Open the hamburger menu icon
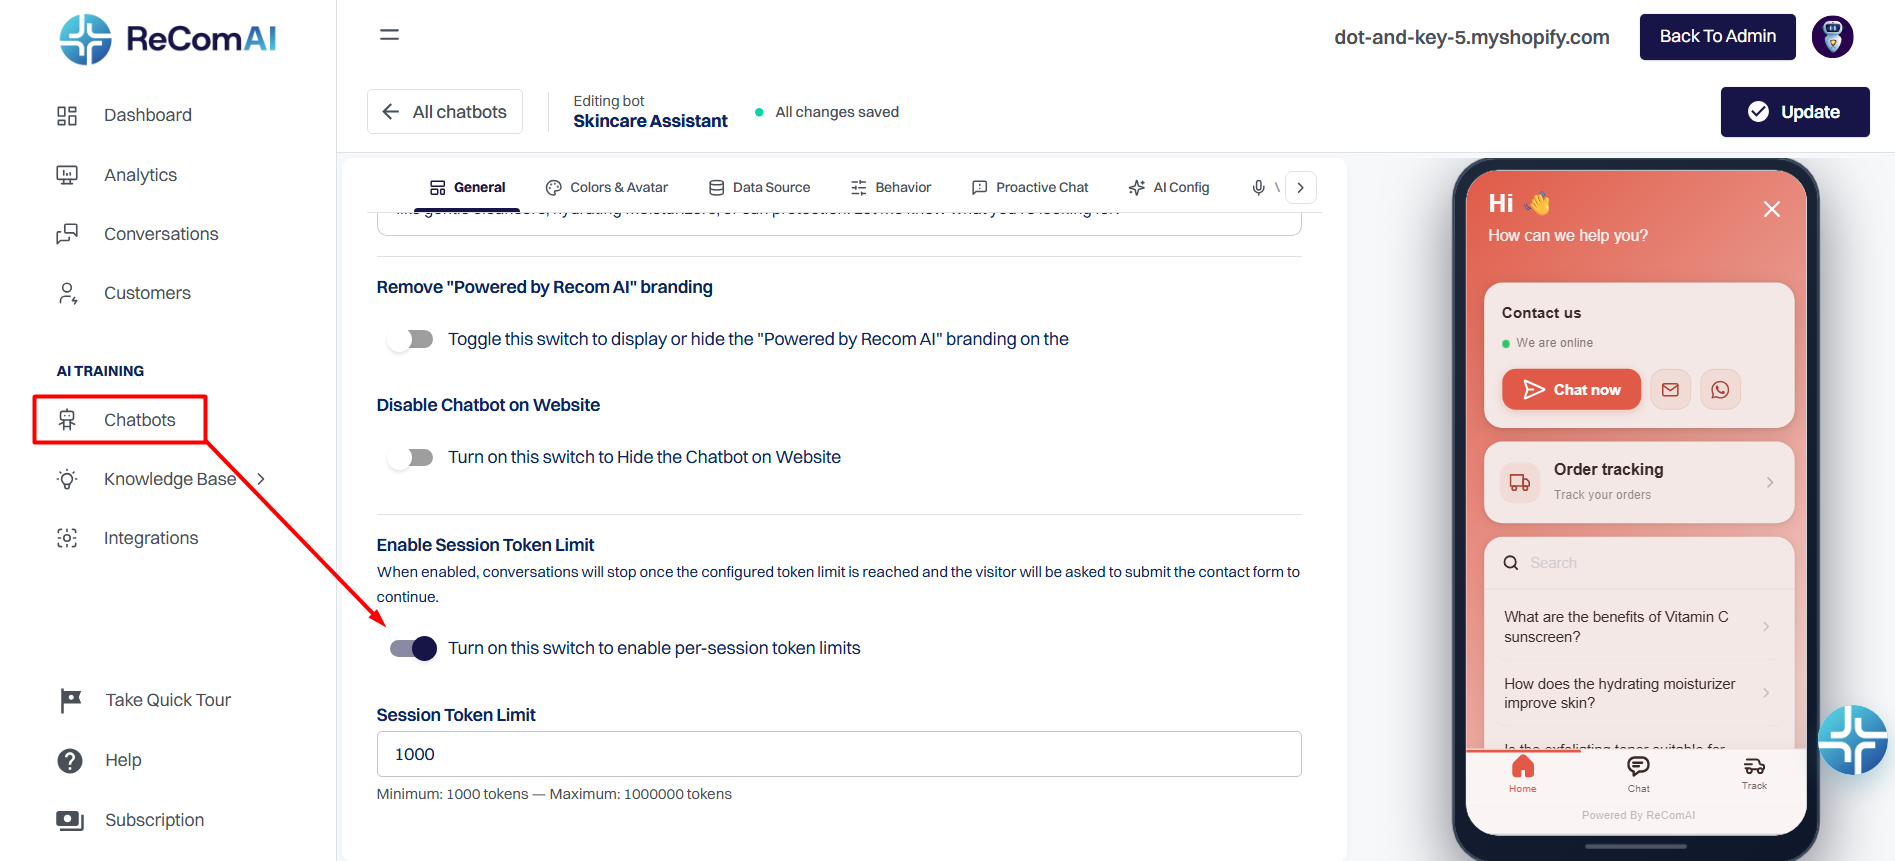The height and width of the screenshot is (861, 1895). coord(389,35)
